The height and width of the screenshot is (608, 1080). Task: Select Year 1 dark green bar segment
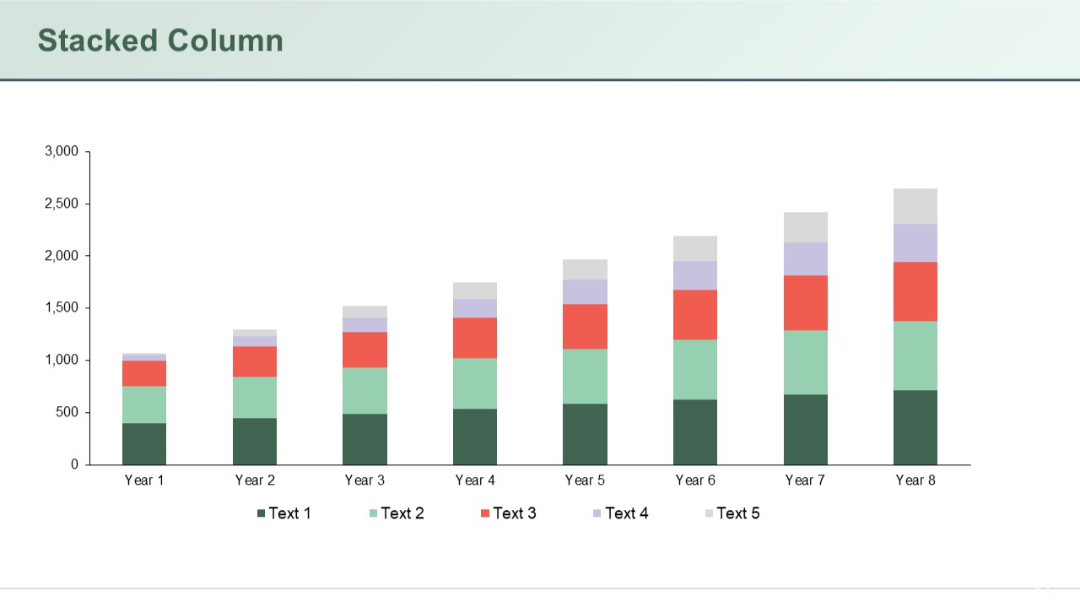click(x=144, y=443)
